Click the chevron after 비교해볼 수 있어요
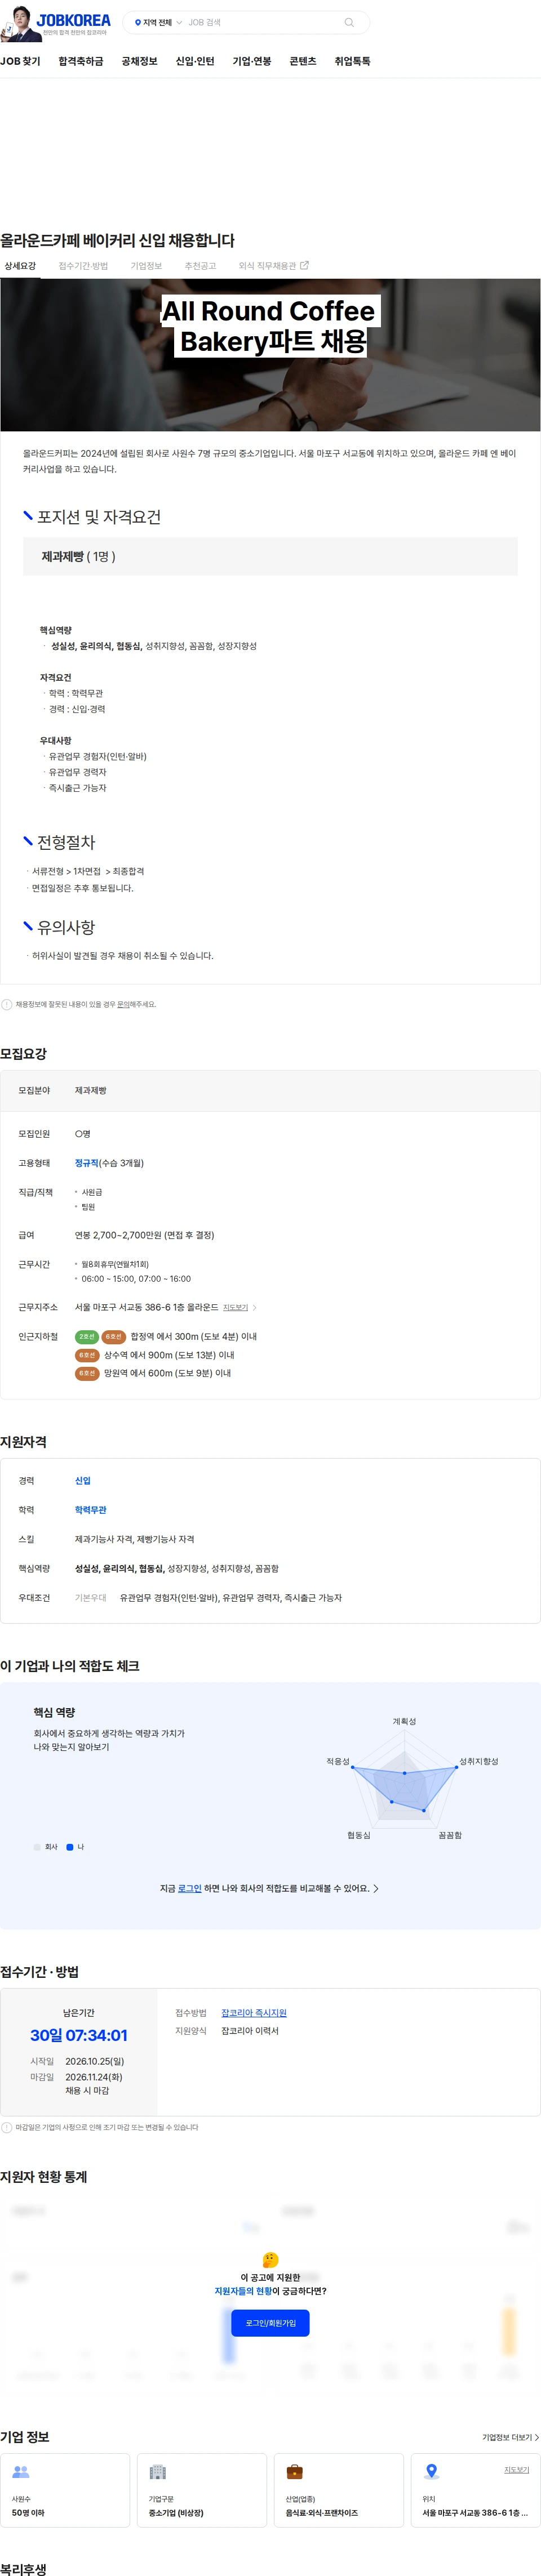The height and width of the screenshot is (2576, 541). pyautogui.click(x=375, y=1889)
